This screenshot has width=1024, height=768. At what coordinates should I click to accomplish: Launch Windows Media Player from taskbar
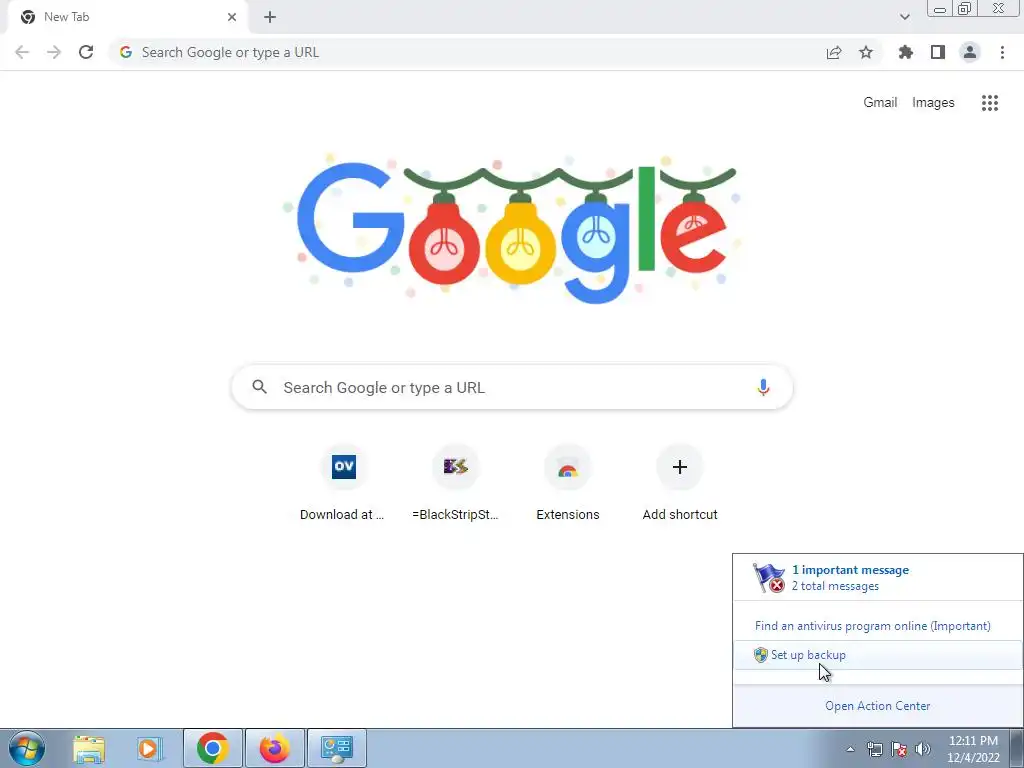pyautogui.click(x=150, y=748)
